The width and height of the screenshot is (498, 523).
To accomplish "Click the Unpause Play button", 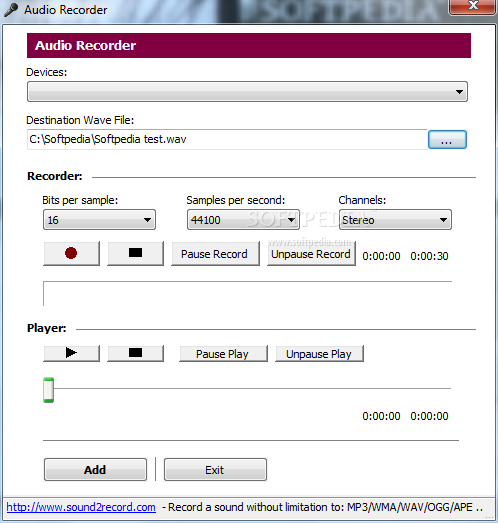I will tap(319, 354).
